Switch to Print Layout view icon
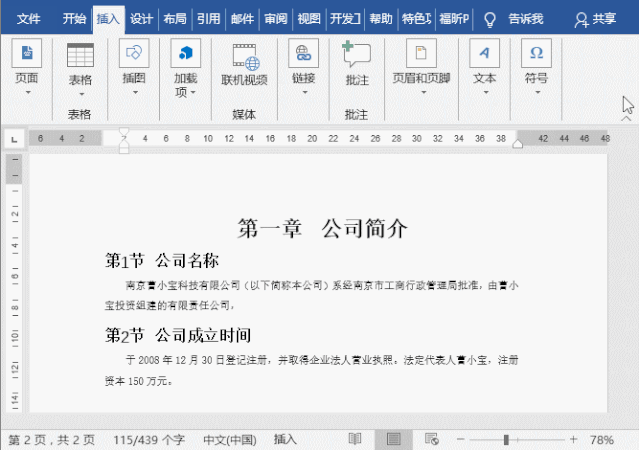This screenshot has width=639, height=450. 393,439
